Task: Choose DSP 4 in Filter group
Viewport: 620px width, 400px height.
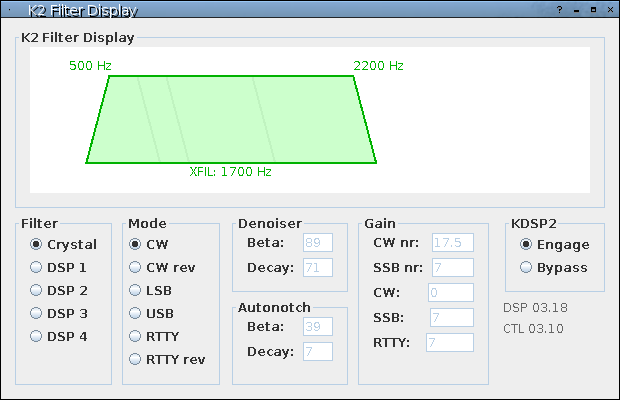Action: [x=37, y=336]
